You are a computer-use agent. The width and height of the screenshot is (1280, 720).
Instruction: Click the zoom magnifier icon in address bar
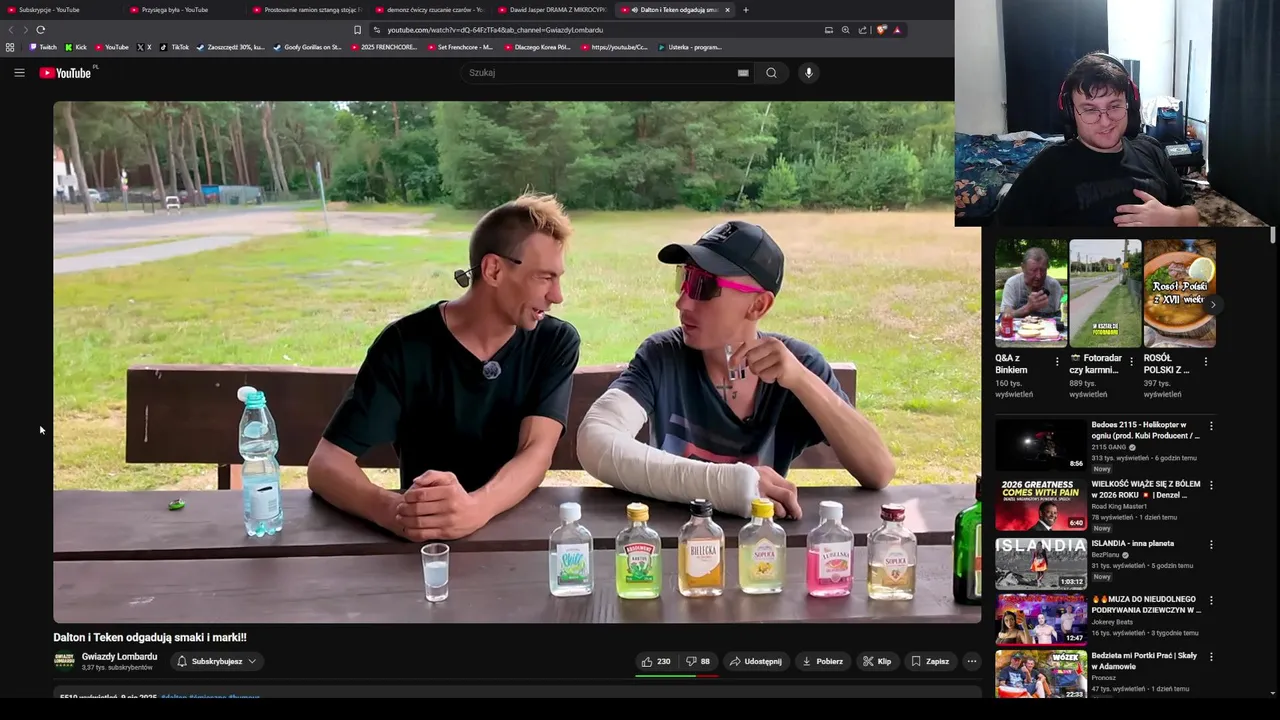845,30
